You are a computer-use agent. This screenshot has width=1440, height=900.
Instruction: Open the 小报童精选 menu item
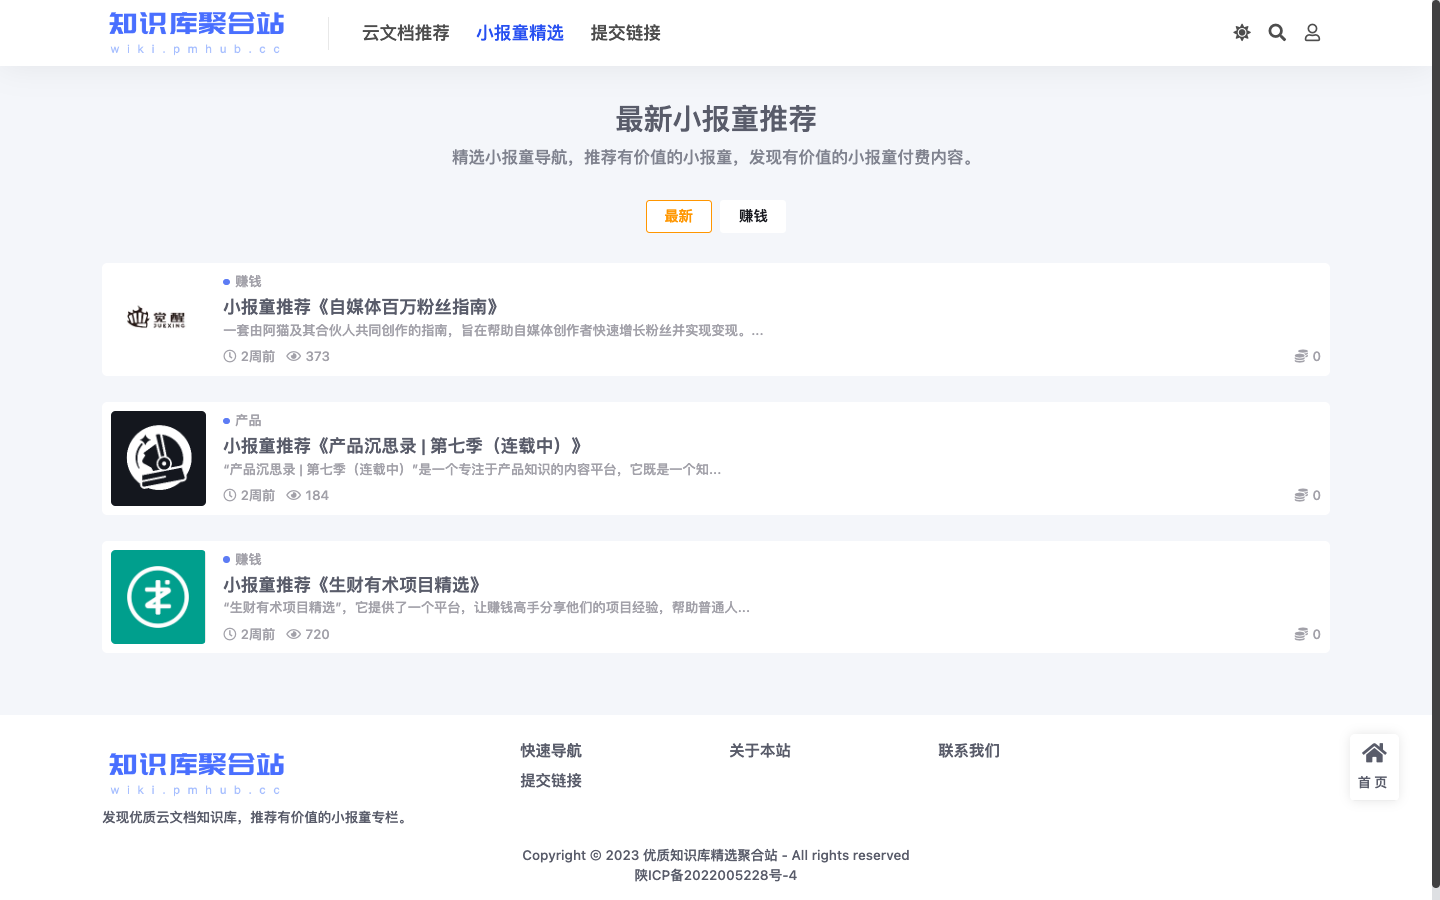520,32
